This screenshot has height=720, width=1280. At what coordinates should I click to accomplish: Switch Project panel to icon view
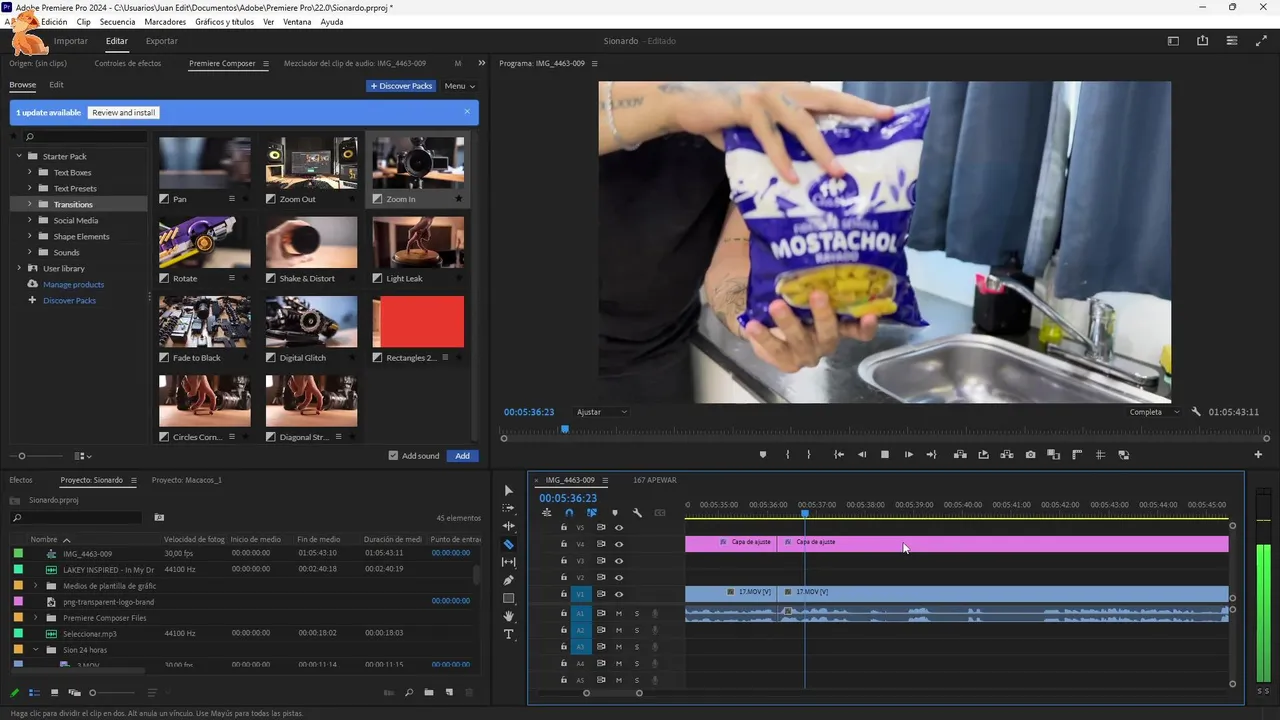coord(54,692)
